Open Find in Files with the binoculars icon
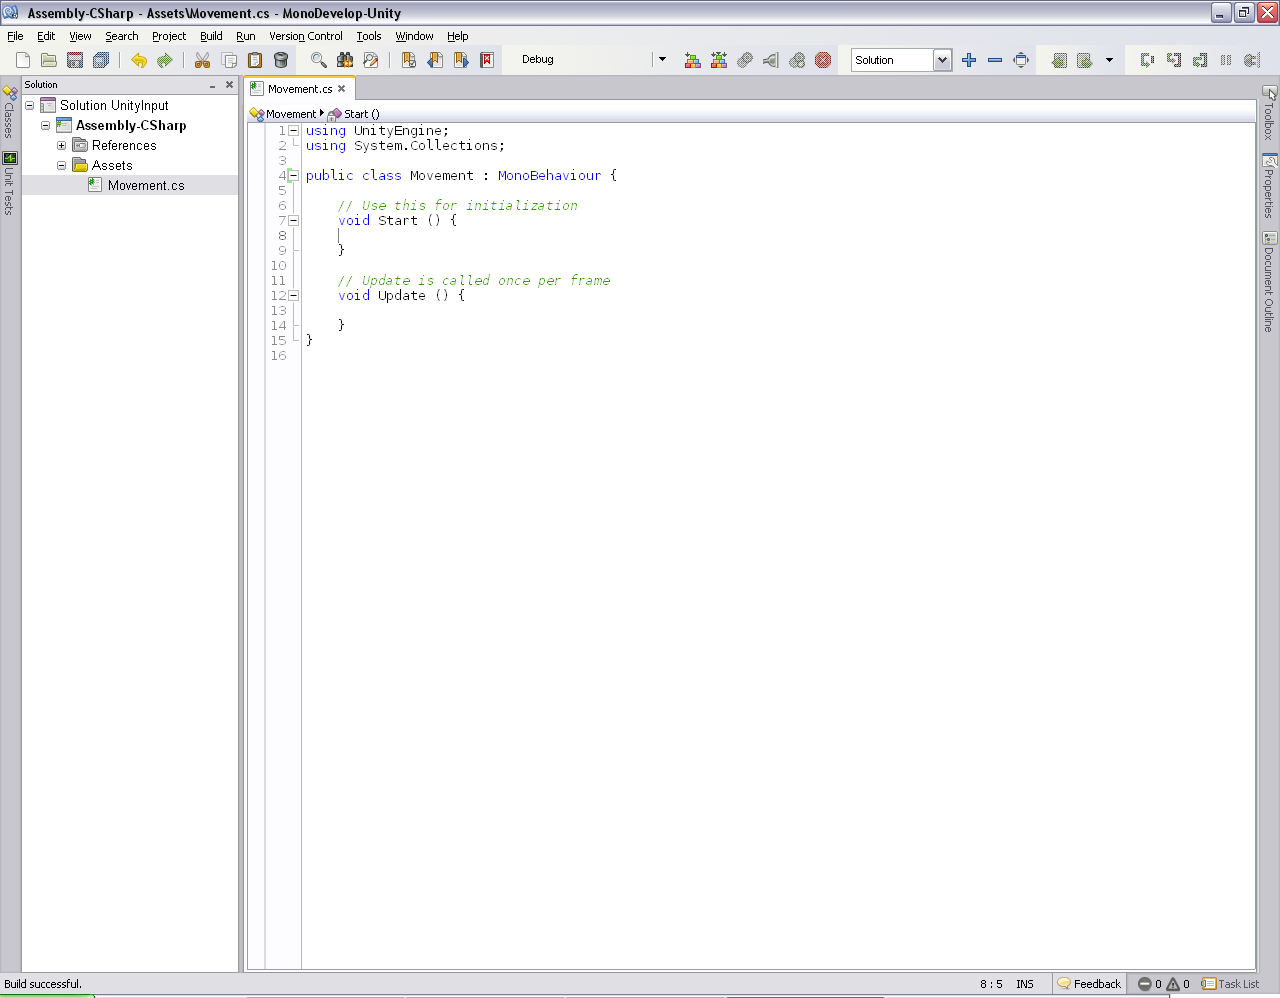 tap(345, 60)
